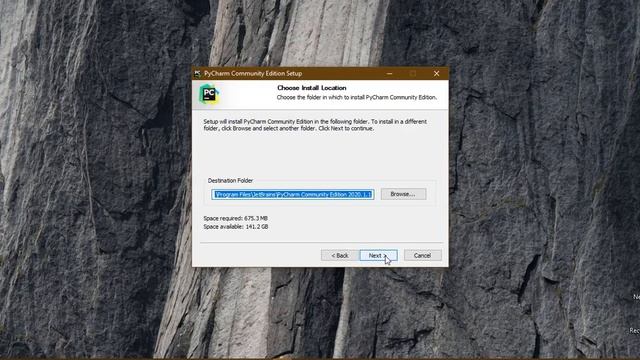Click the 'Destination Folder' group label
This screenshot has width=640, height=360.
230,180
